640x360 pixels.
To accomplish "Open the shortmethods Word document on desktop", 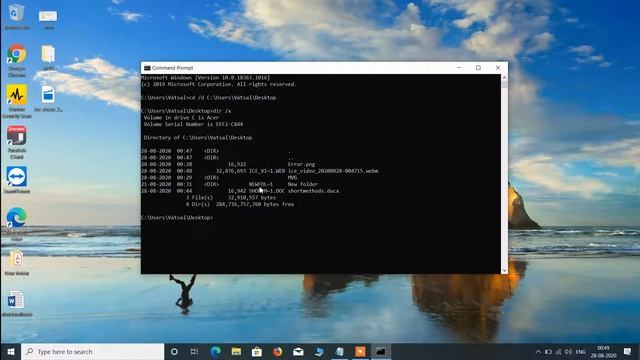I will 16,304.
